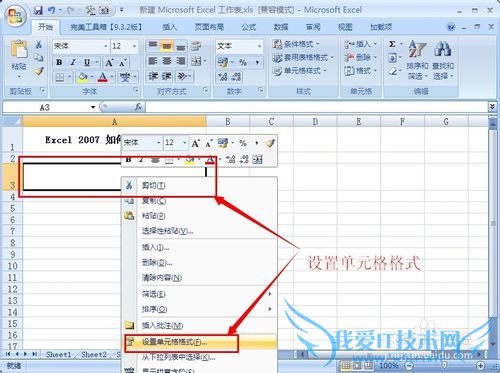Click the borders icon in ribbon

60,77
